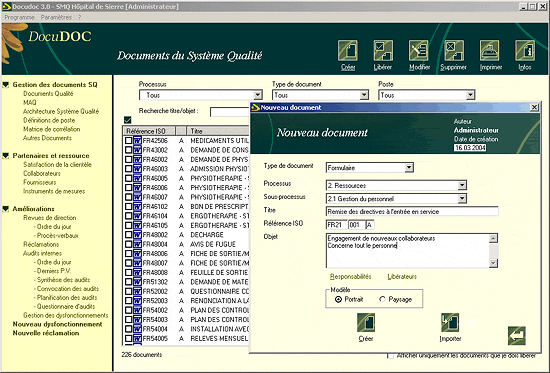Viewport: 550px width, 373px height.
Task: Collapse the Améliorations section
Action: [6, 209]
